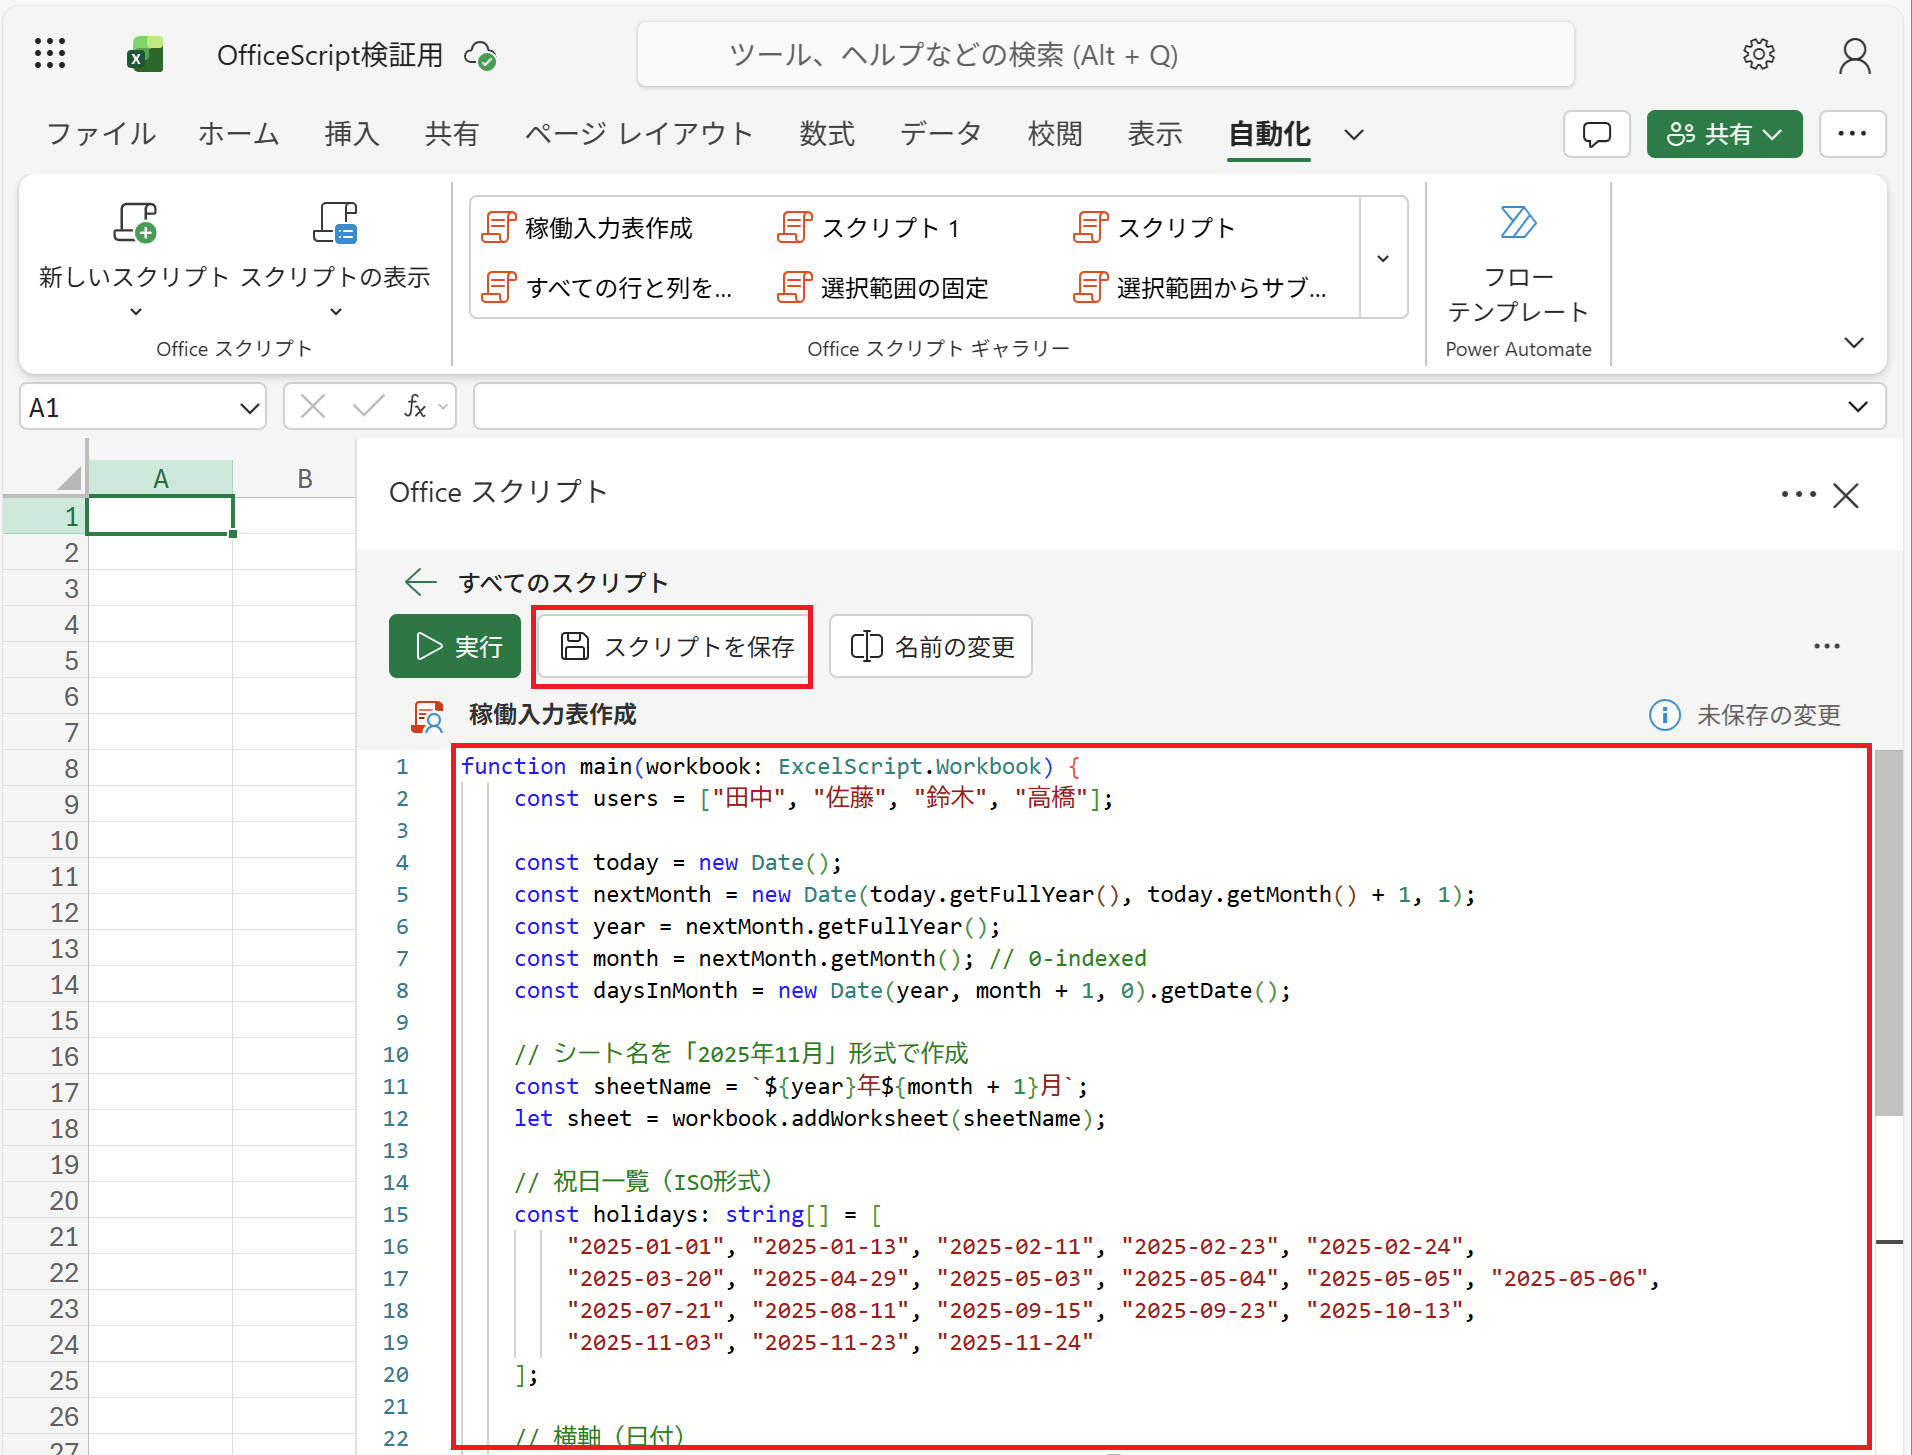
Task: Switch to the ホーム tab
Action: point(238,134)
